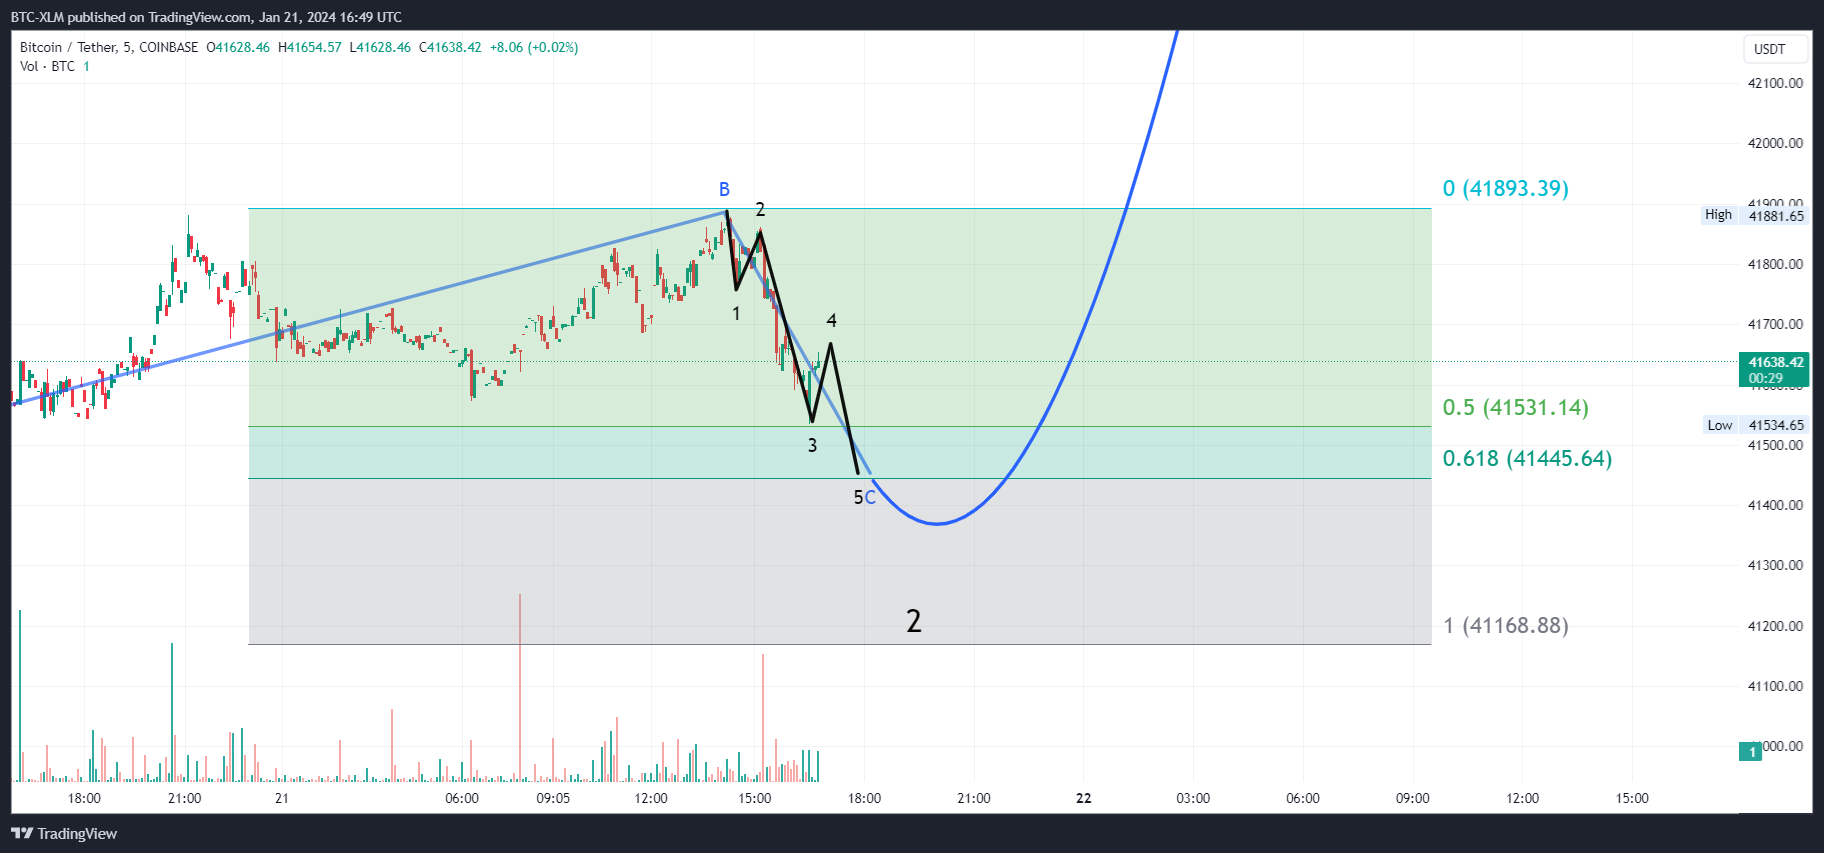
Task: Click the Low 41534.65 price label
Action: tap(1756, 425)
